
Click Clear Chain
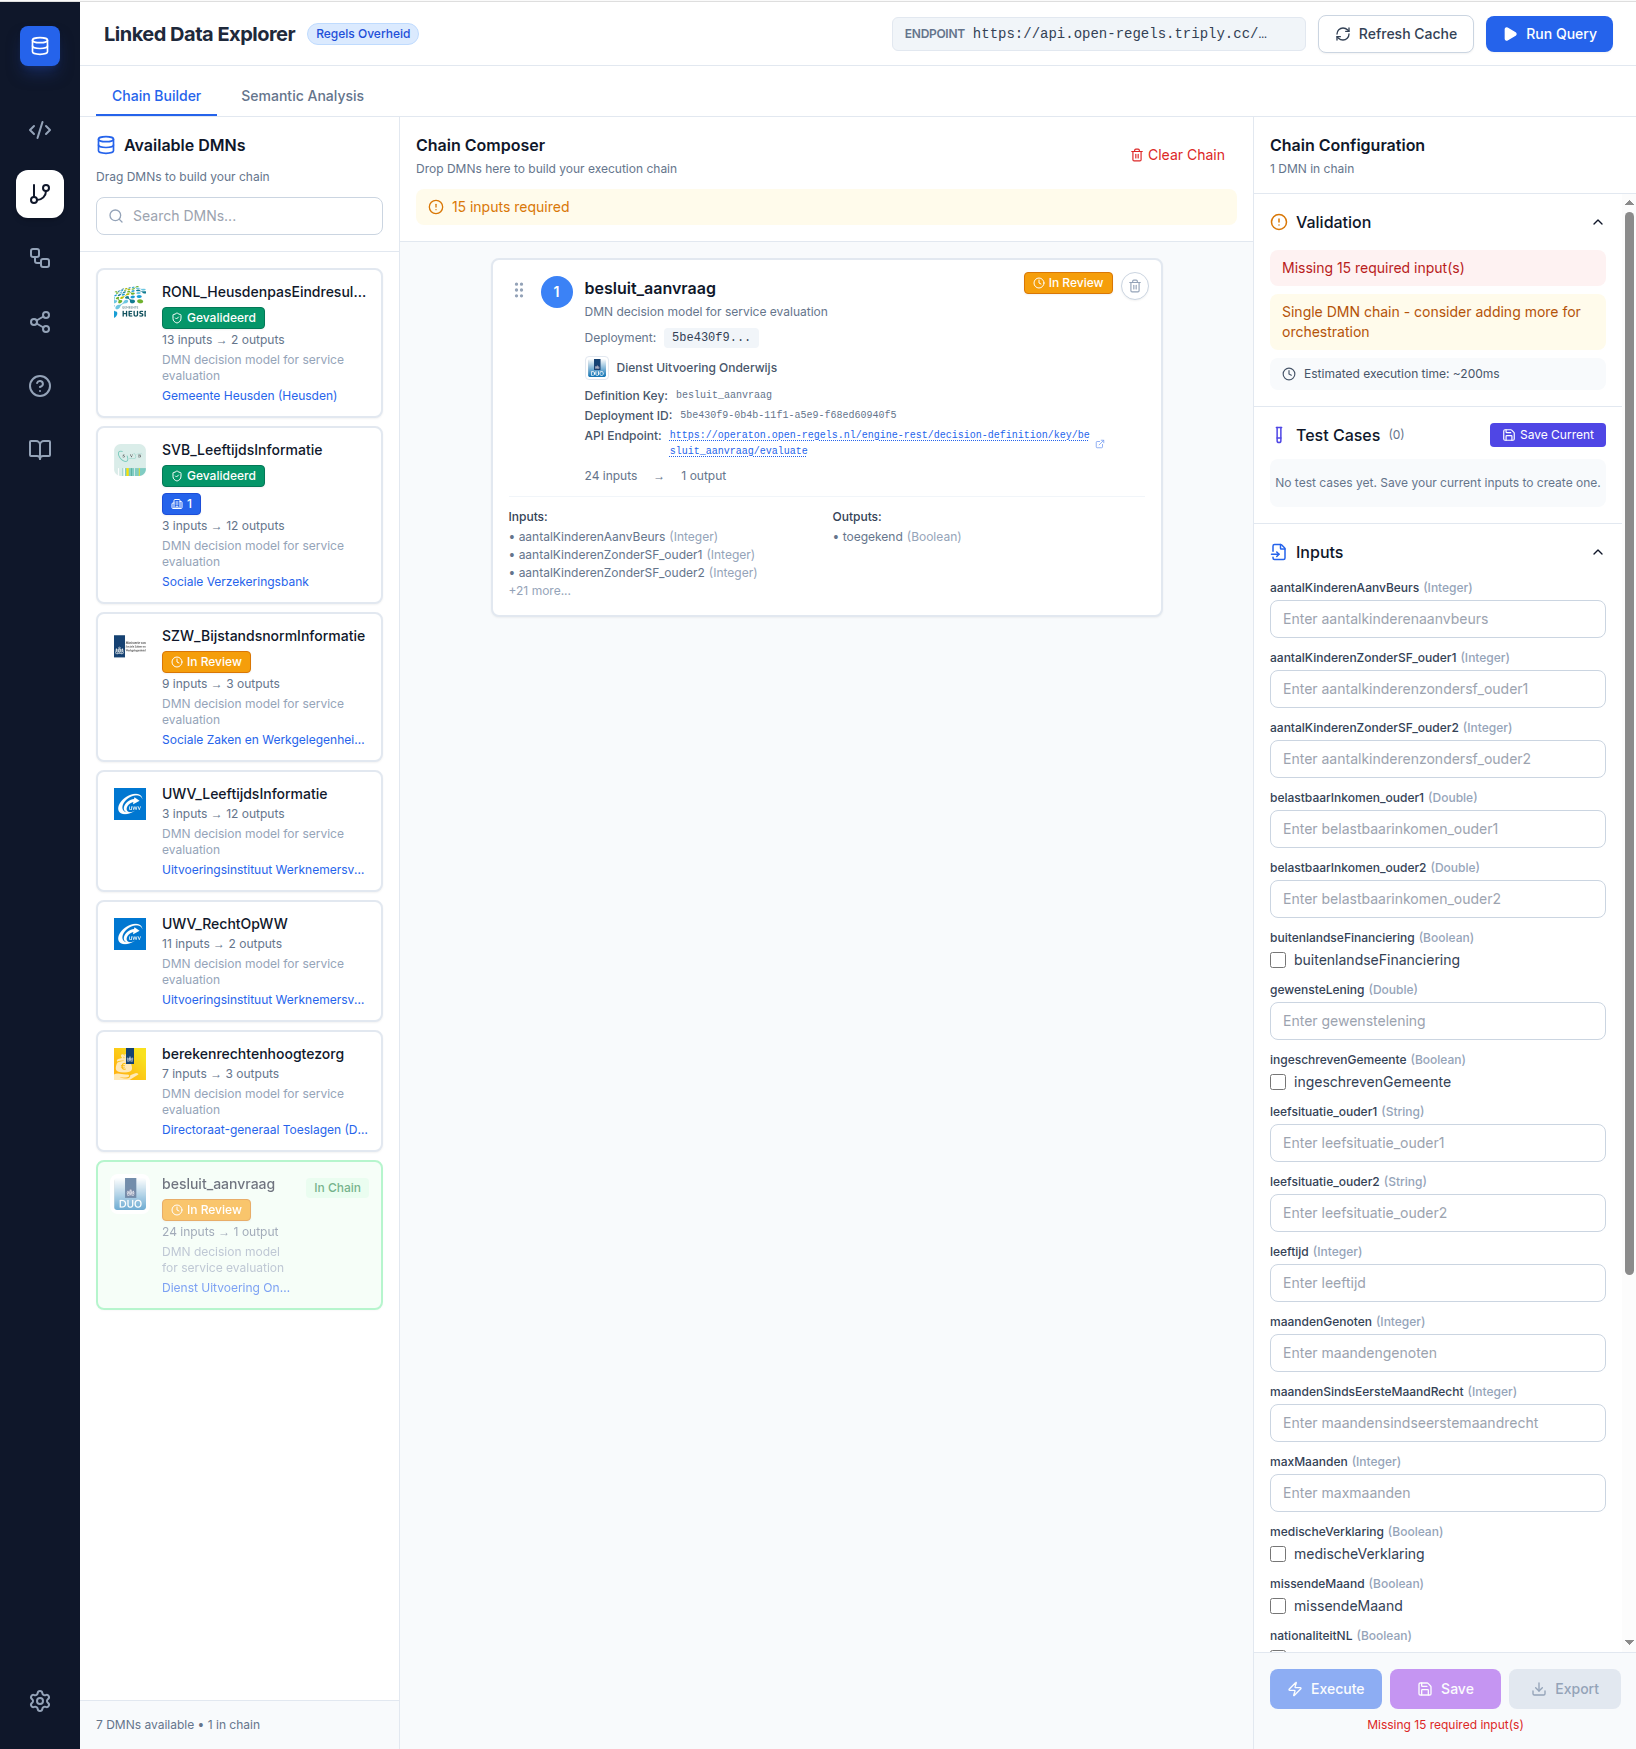pos(1178,155)
